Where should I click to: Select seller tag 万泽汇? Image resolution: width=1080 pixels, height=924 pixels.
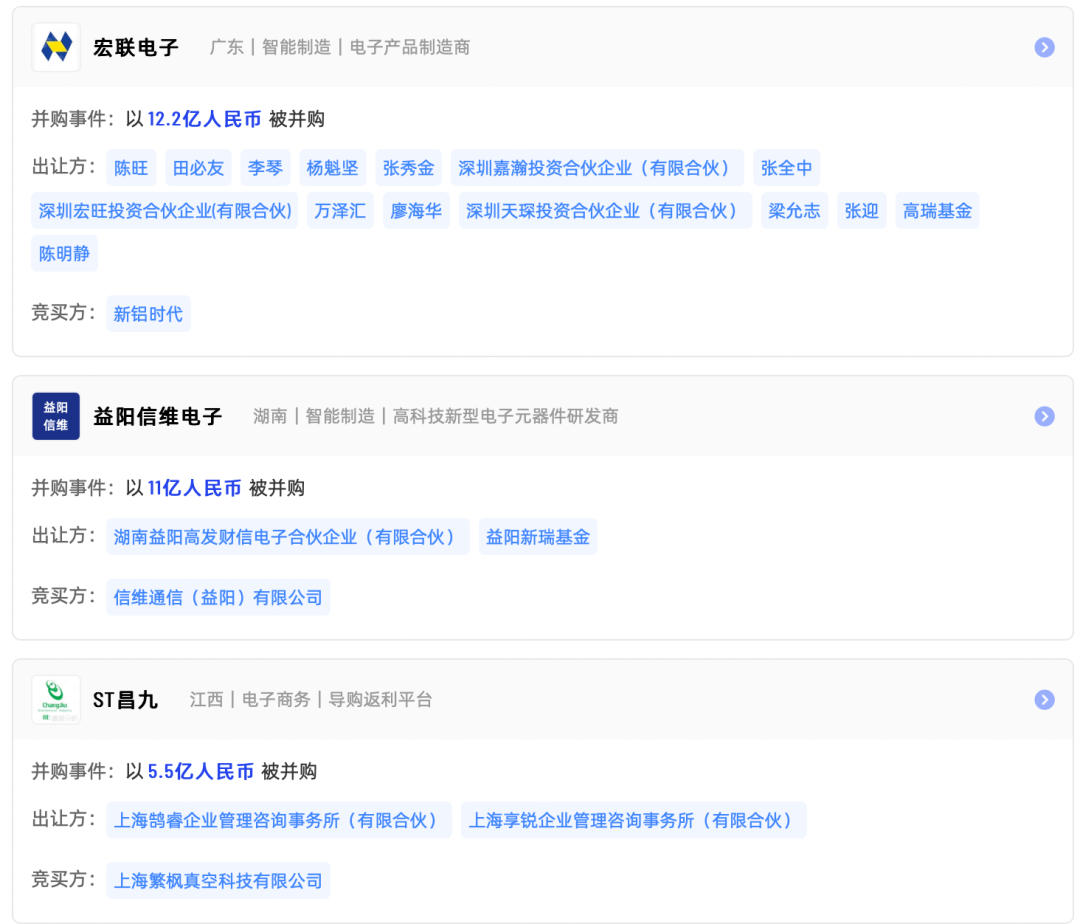click(340, 211)
